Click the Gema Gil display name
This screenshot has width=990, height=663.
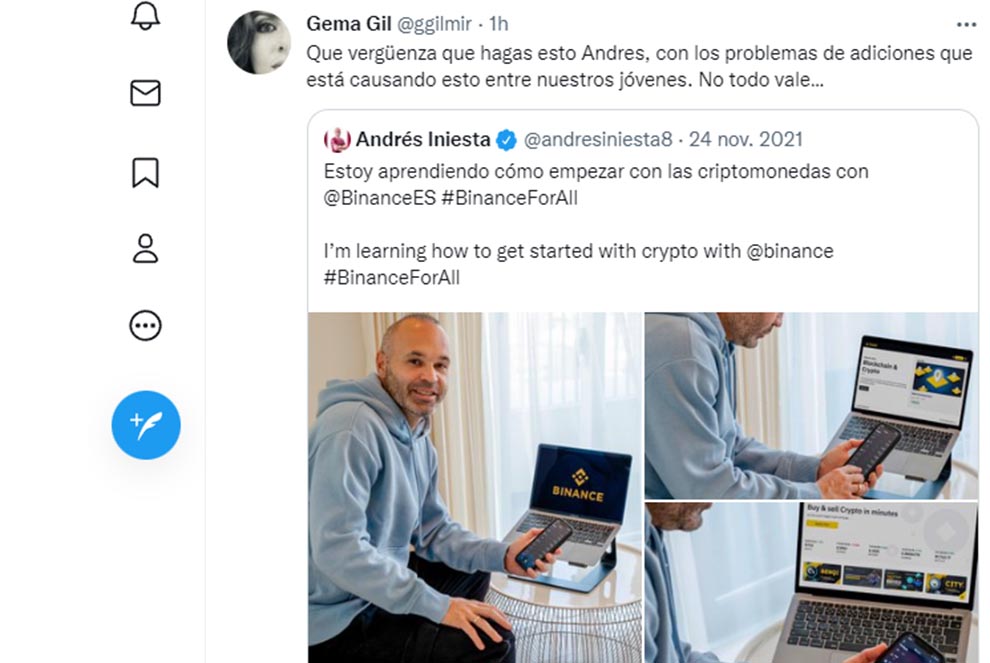tap(349, 24)
